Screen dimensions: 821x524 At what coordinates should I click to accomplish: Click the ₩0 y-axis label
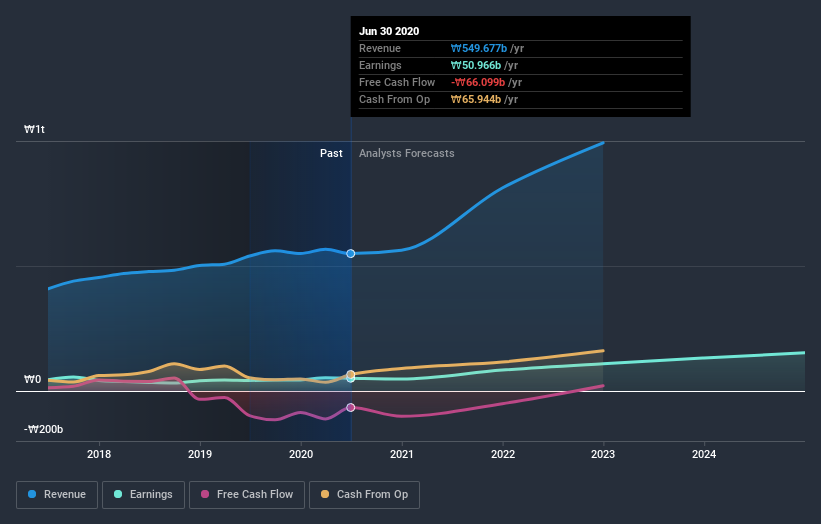coord(32,379)
